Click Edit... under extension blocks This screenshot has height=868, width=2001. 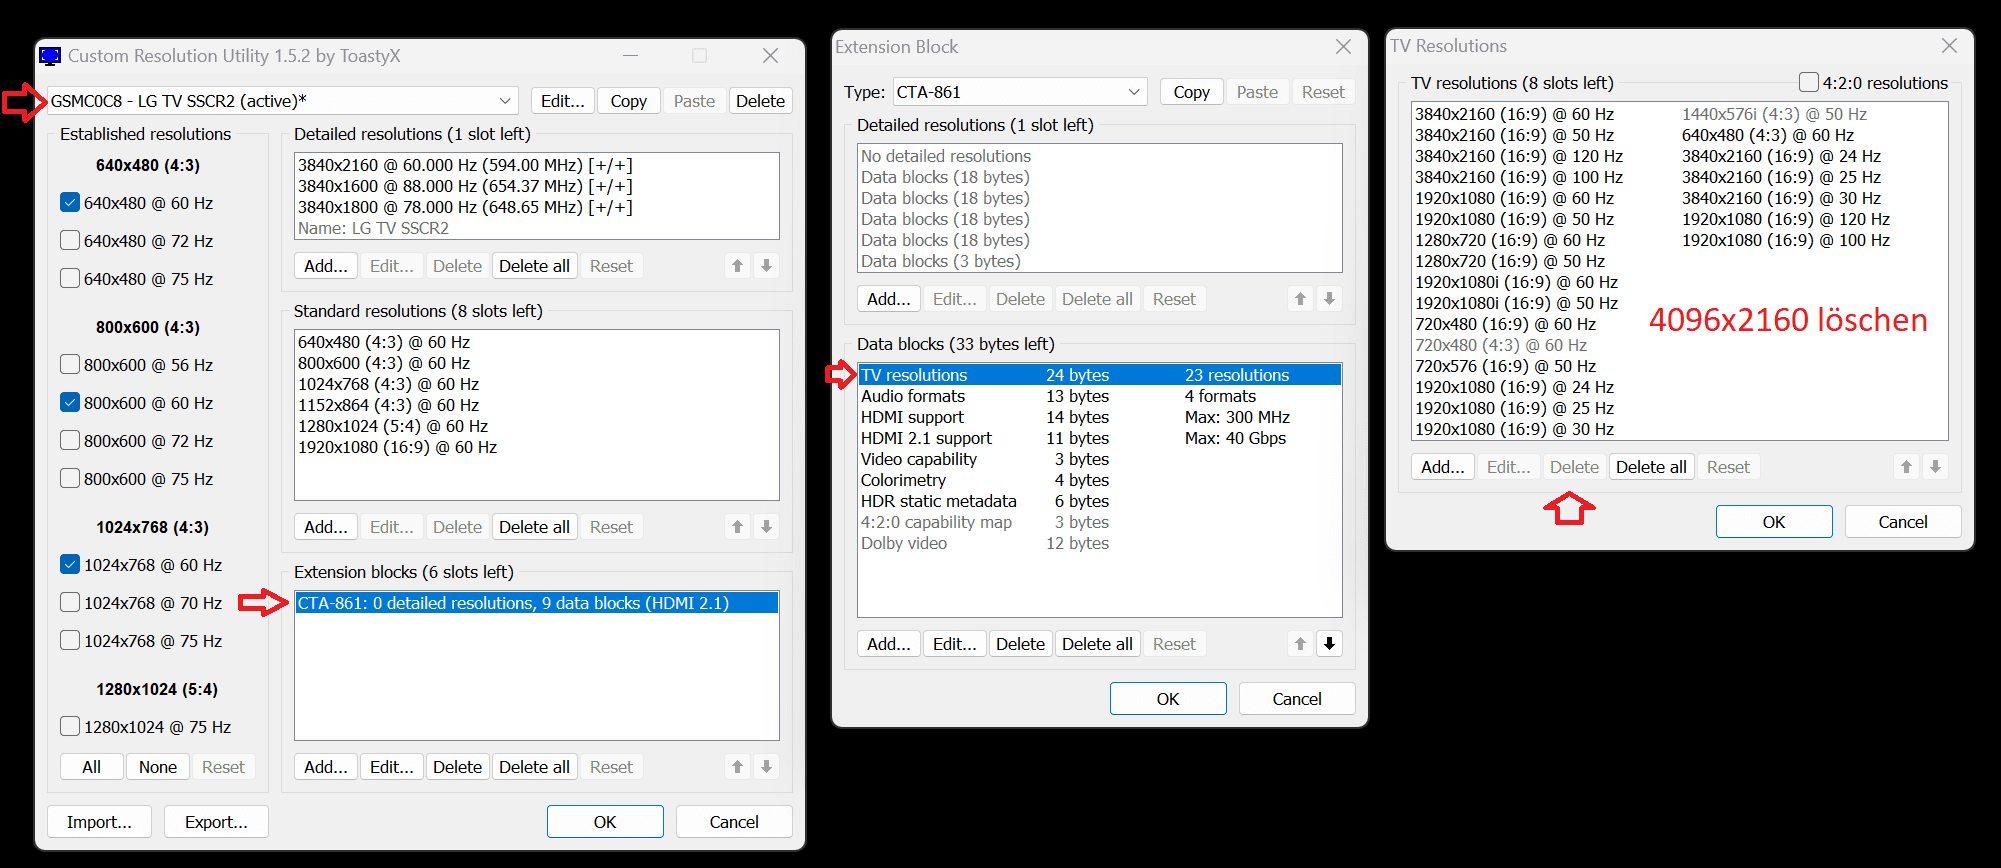pyautogui.click(x=391, y=767)
